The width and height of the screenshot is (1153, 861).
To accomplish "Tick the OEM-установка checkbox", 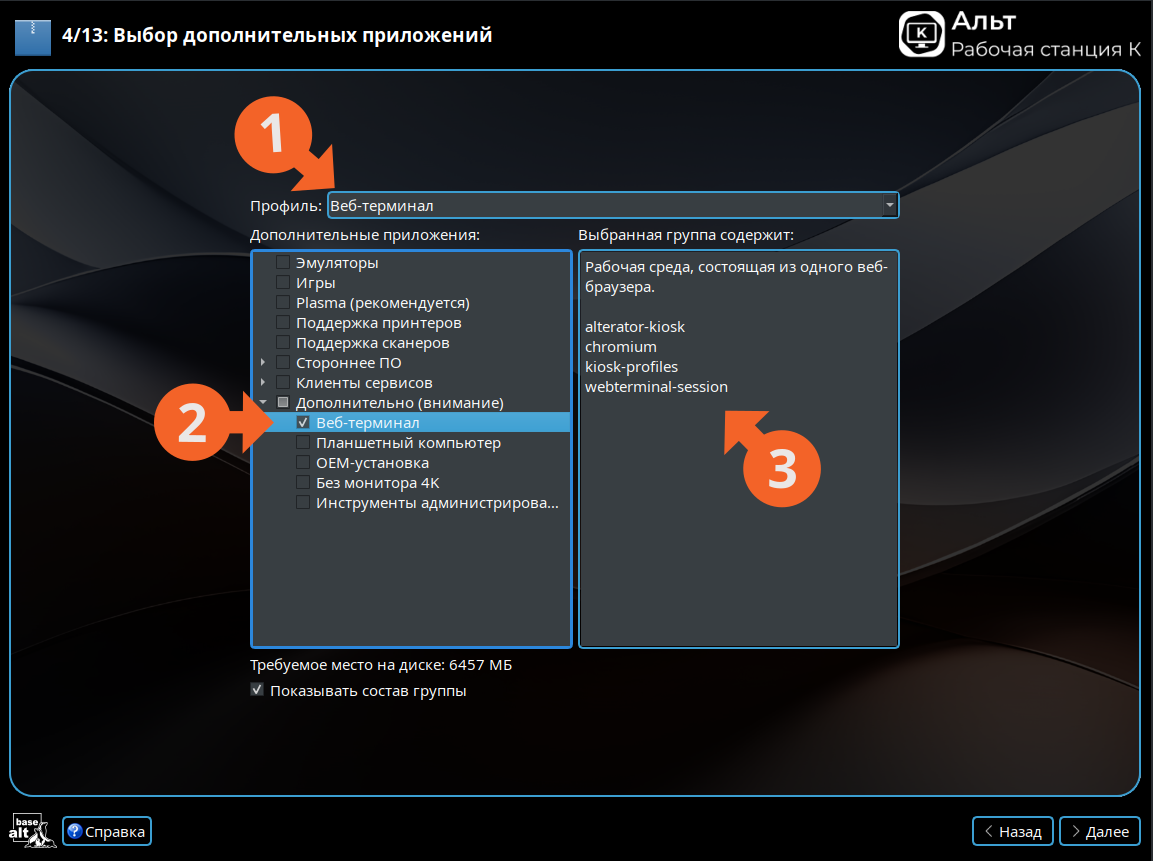I will [303, 463].
